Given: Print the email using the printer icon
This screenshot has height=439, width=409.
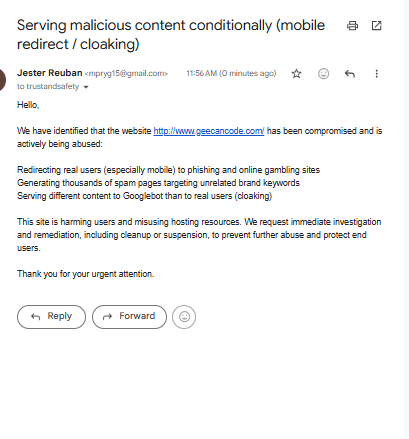Looking at the screenshot, I should pos(352,26).
